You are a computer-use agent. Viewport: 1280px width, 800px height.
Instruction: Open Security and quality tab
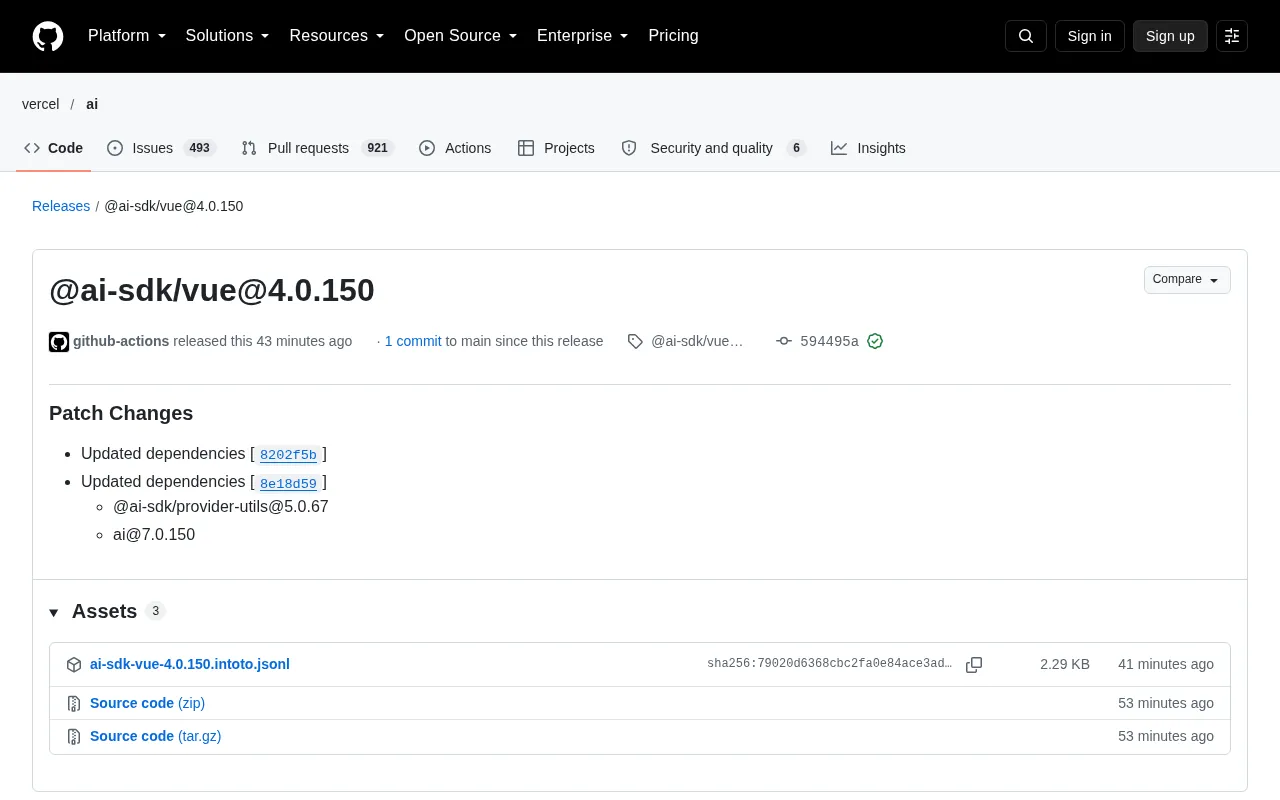(x=713, y=148)
